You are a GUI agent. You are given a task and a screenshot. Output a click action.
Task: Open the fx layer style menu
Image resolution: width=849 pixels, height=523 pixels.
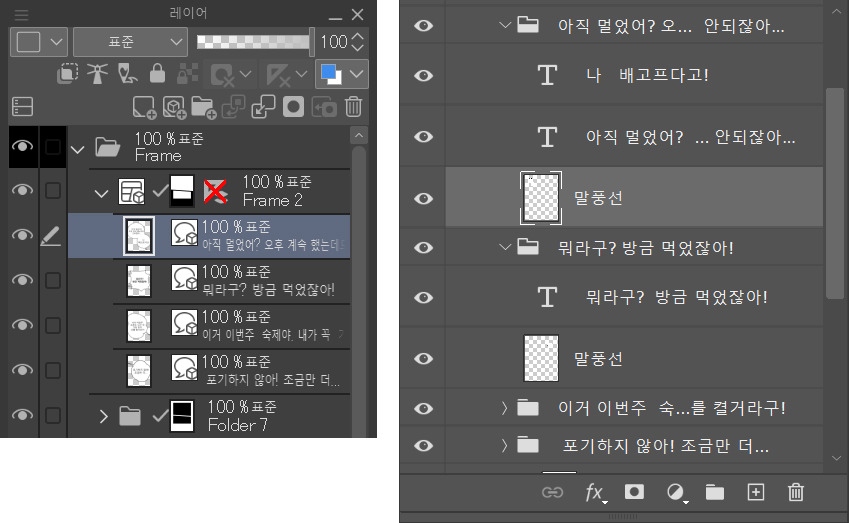[x=595, y=493]
